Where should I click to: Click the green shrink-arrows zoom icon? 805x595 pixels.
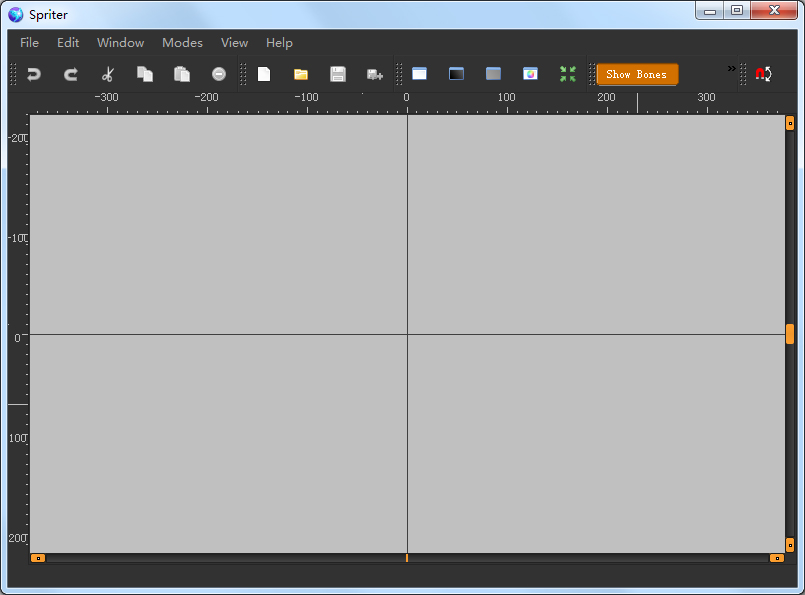click(568, 74)
